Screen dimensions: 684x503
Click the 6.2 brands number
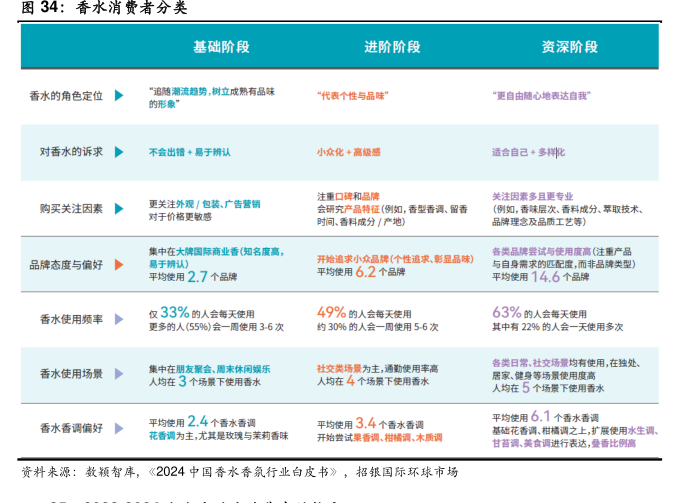(x=364, y=271)
